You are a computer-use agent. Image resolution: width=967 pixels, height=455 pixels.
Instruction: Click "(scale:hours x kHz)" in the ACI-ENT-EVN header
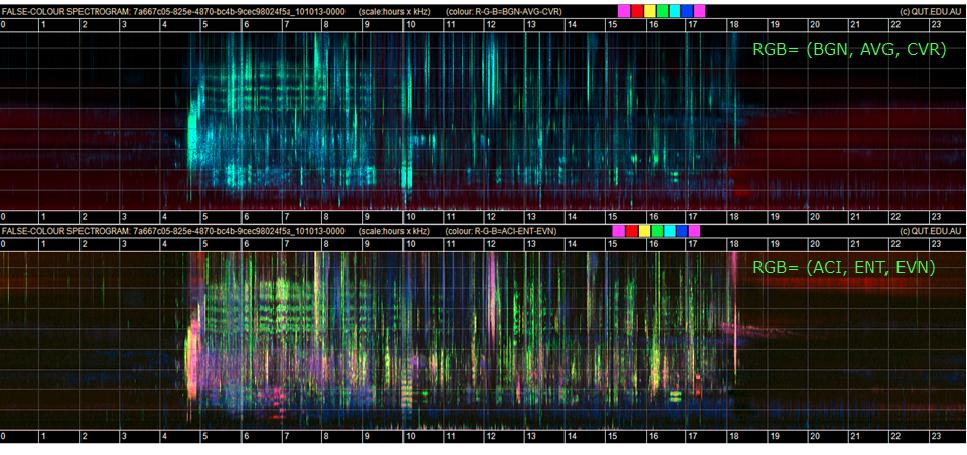click(x=395, y=231)
